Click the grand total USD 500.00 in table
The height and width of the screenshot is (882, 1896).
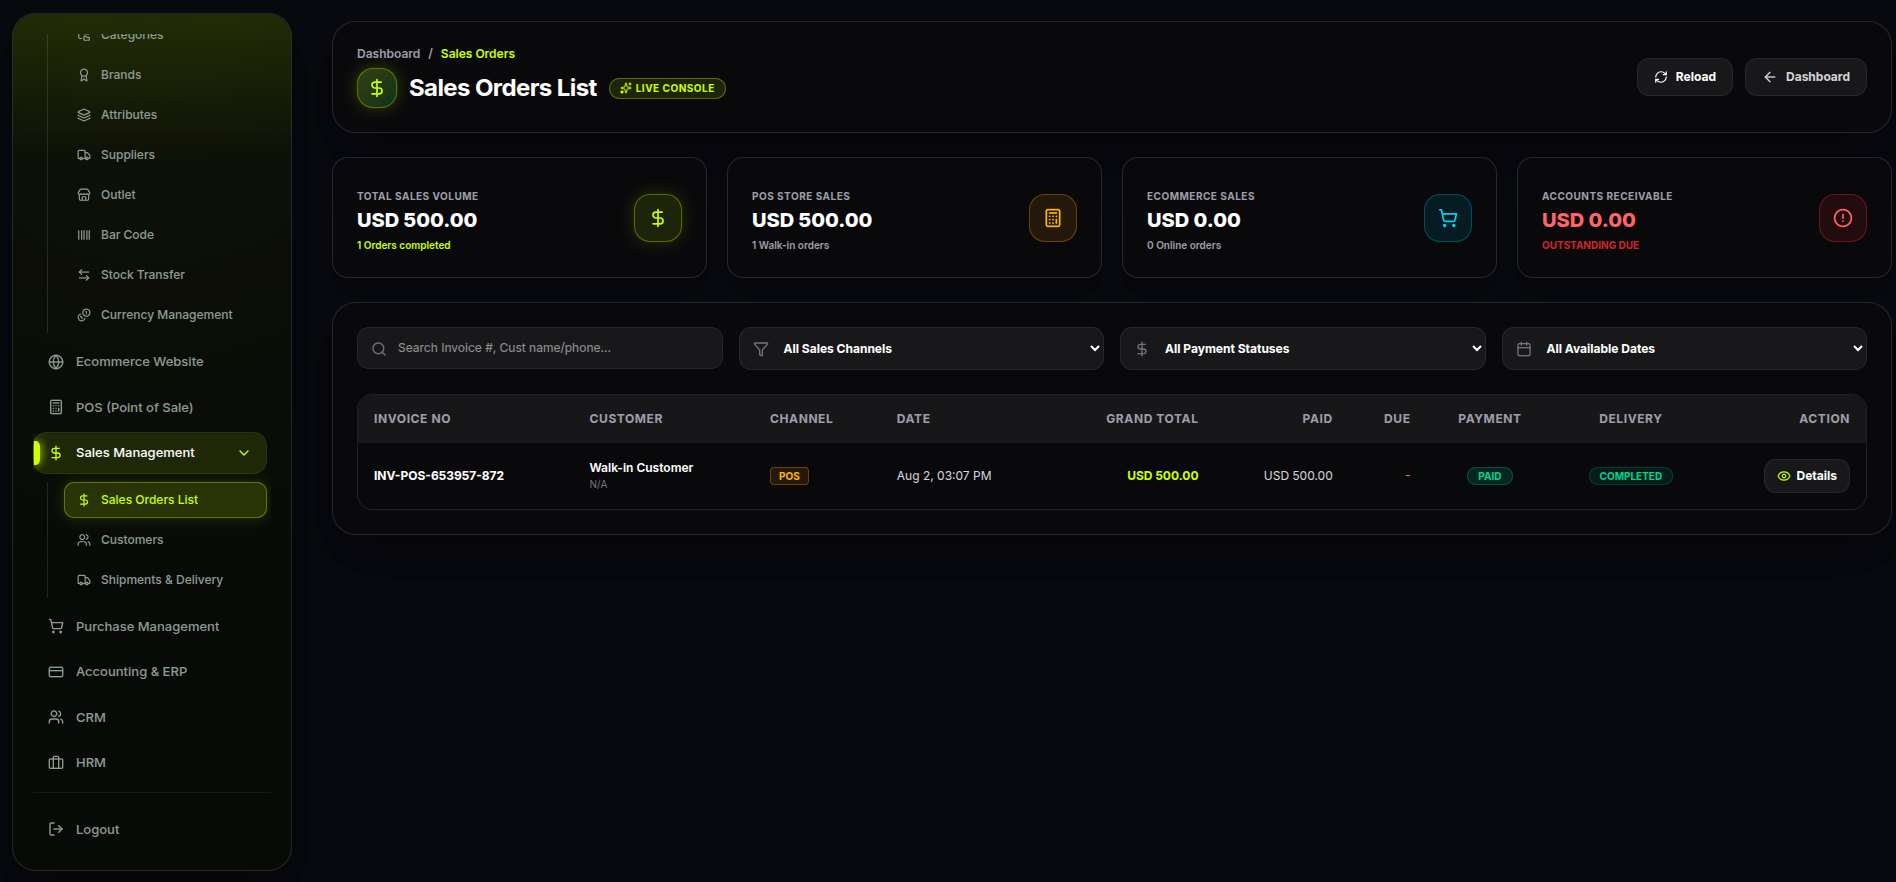click(x=1162, y=476)
